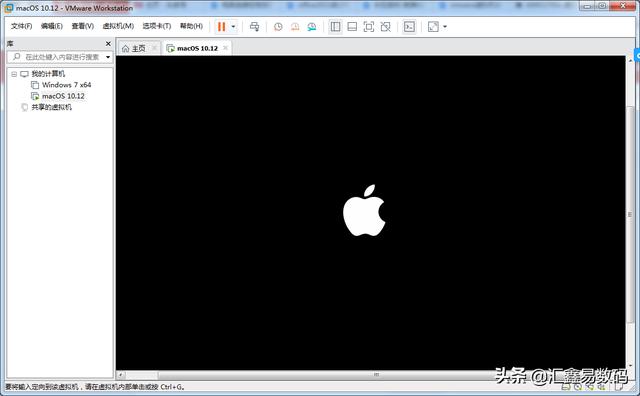The image size is (640, 396).
Task: Switch to the 主页 home tab
Action: click(138, 48)
